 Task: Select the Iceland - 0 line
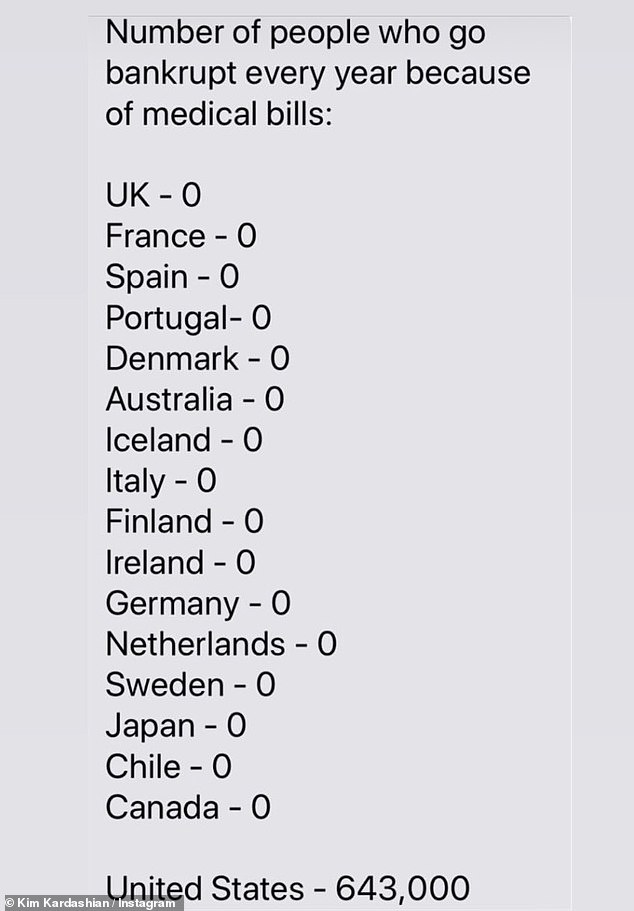(184, 440)
